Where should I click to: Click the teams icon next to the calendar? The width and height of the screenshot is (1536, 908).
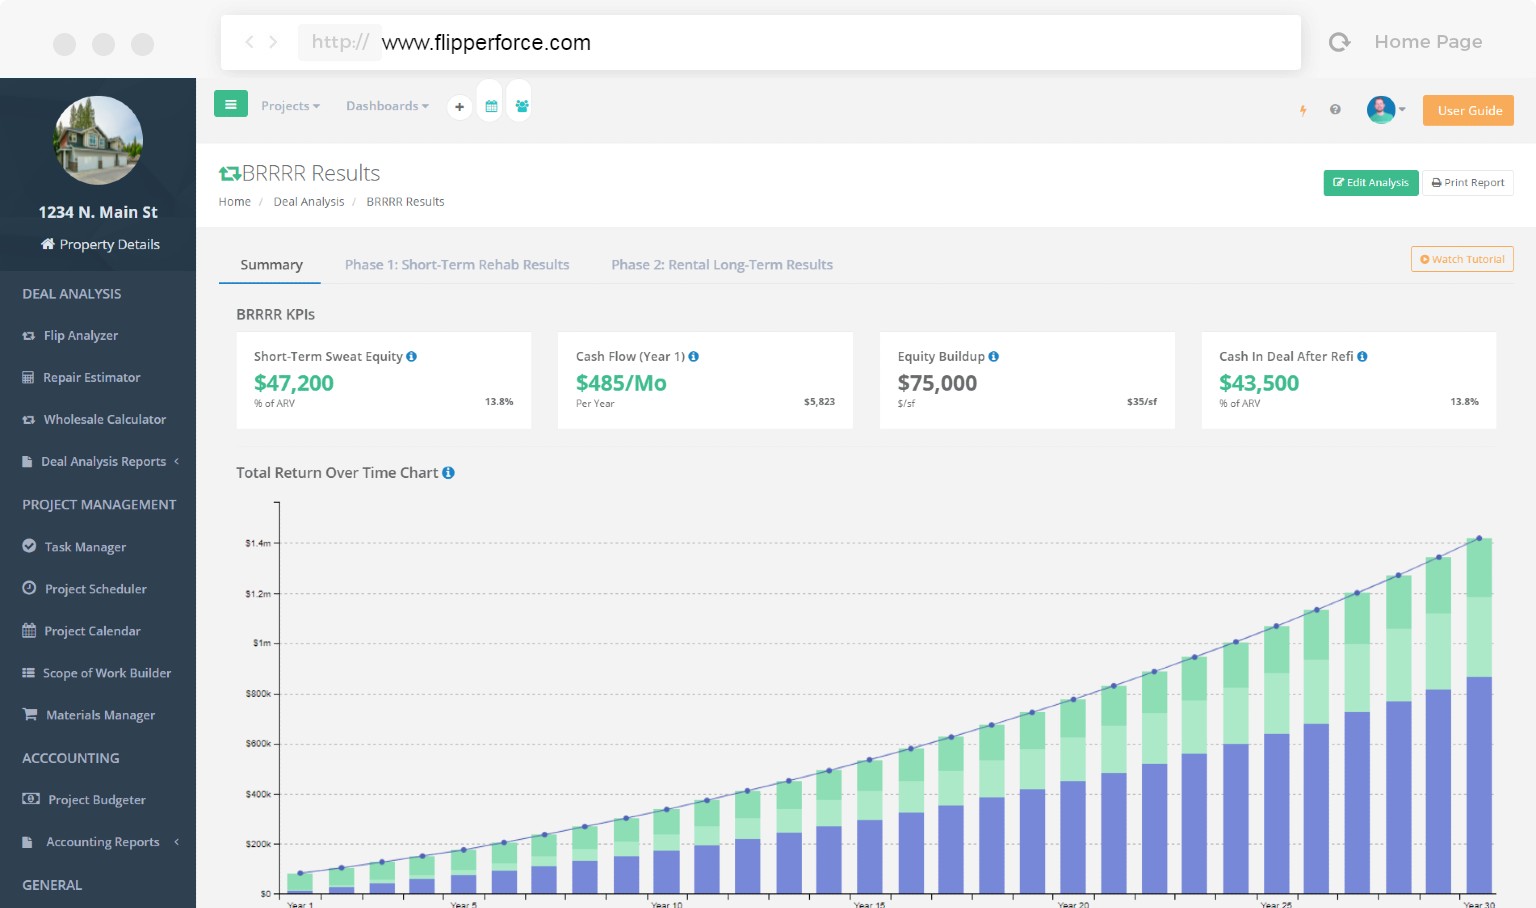(521, 102)
